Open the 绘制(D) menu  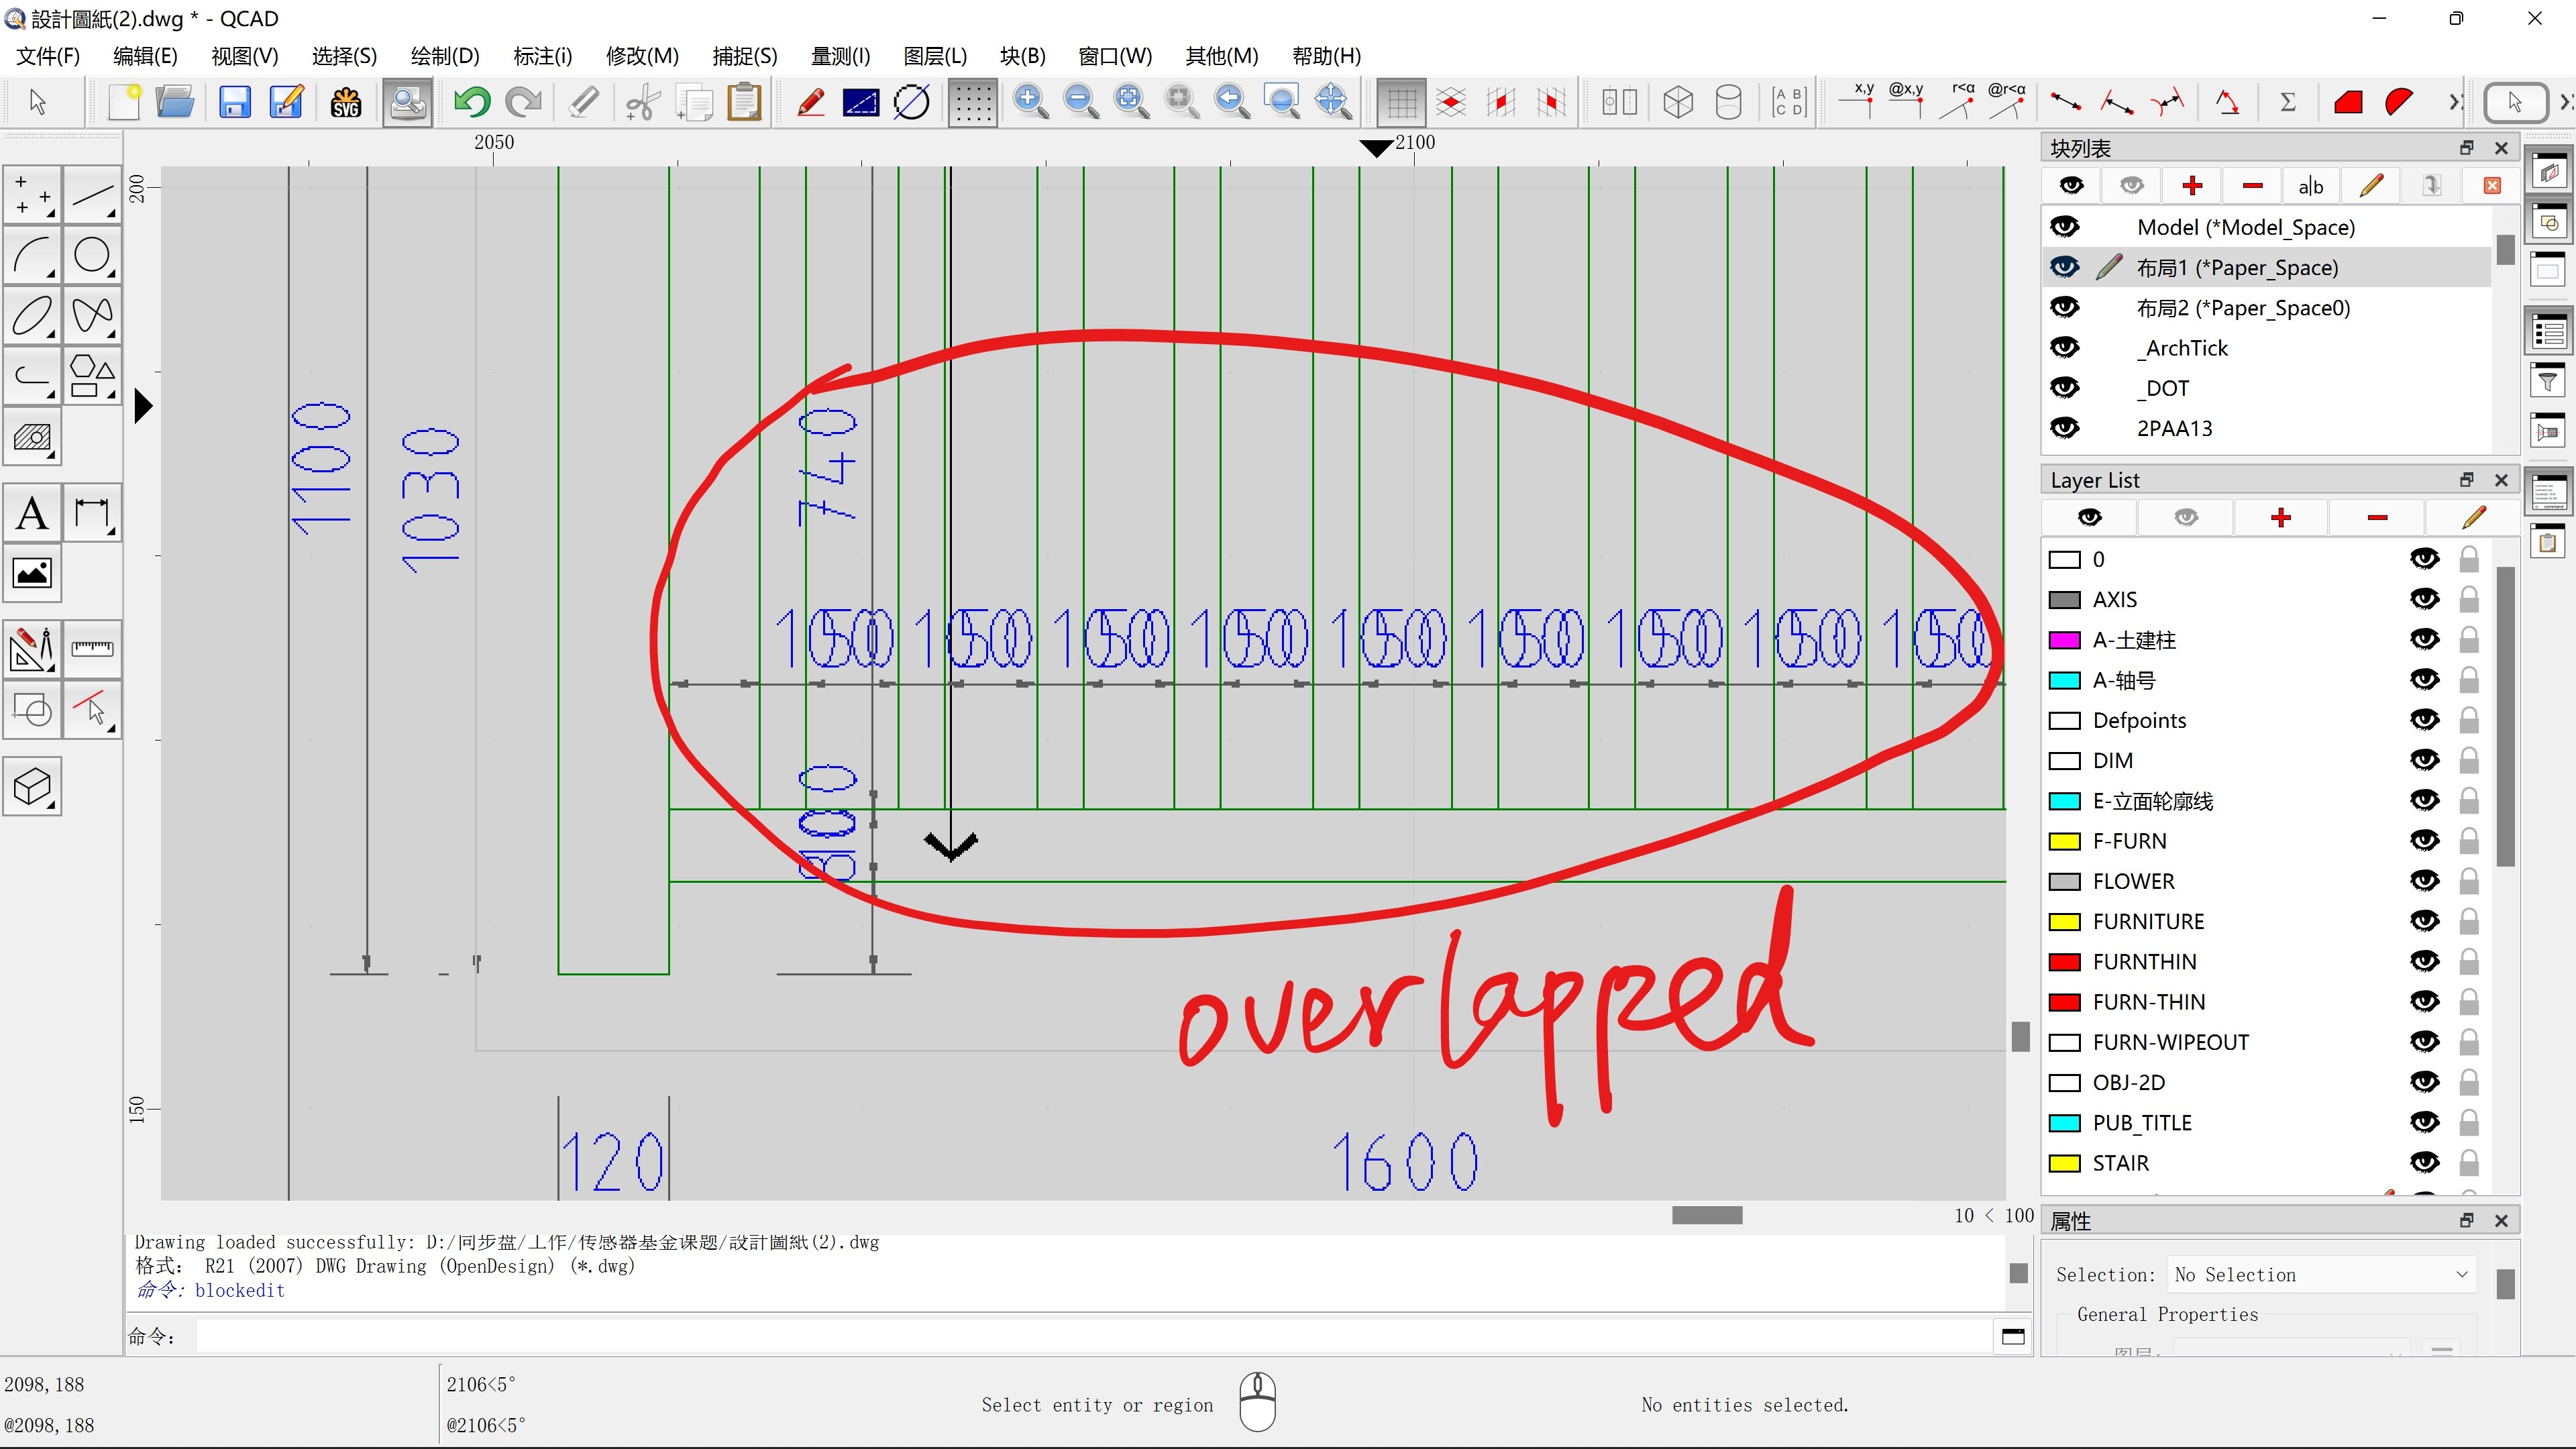[444, 56]
